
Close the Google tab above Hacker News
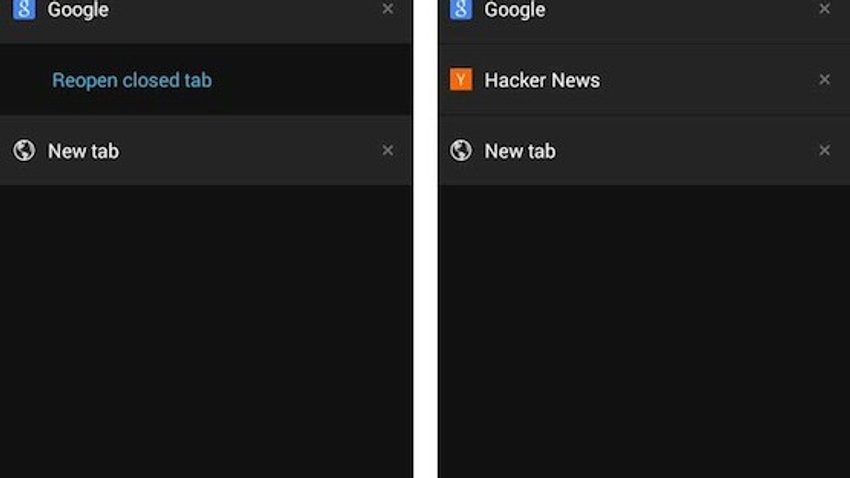[825, 8]
